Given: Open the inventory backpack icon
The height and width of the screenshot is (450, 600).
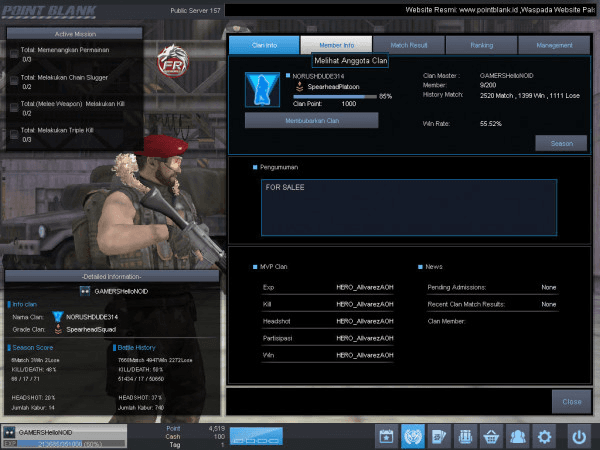Looking at the screenshot, I should coord(465,437).
